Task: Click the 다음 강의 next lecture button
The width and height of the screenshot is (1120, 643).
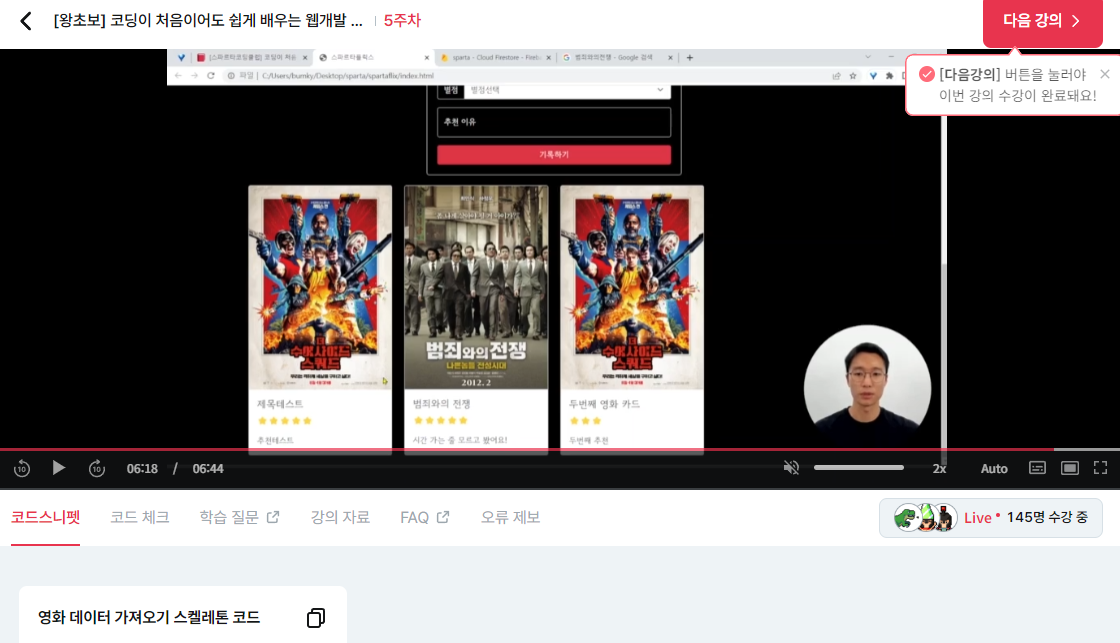Action: pyautogui.click(x=1042, y=22)
